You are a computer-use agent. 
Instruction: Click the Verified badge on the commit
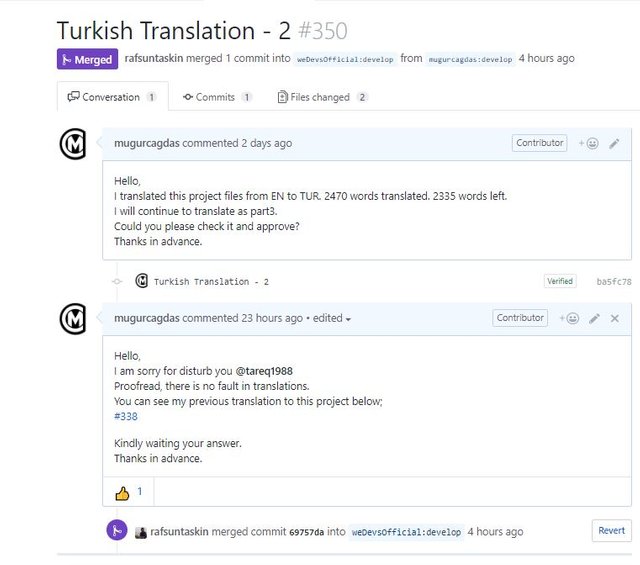(x=560, y=282)
